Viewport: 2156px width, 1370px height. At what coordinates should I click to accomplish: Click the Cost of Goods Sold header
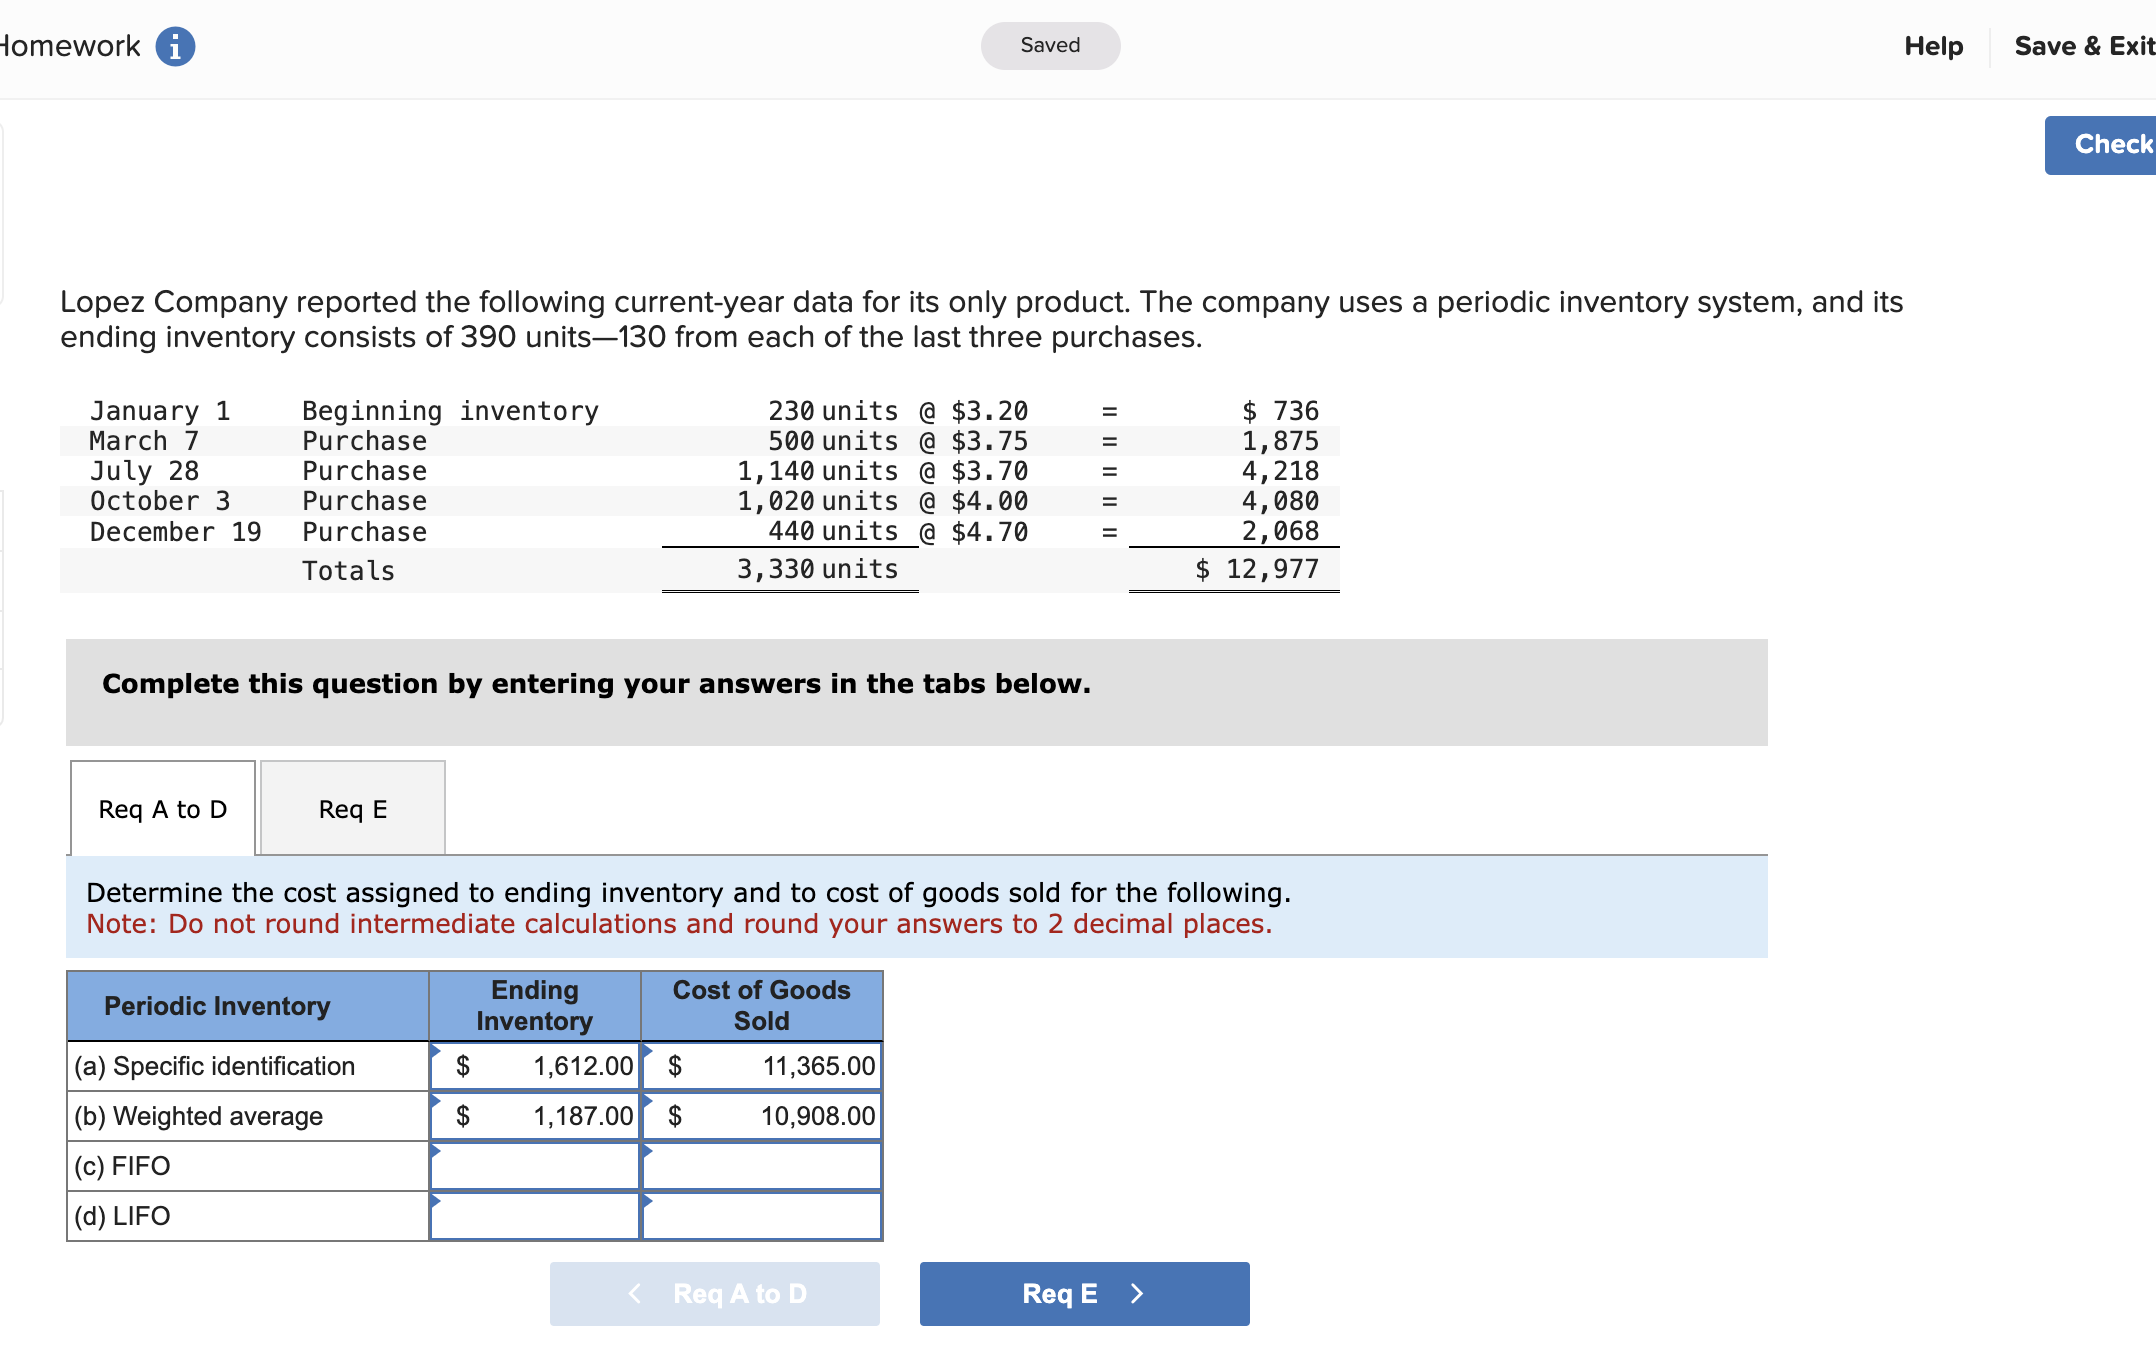761,1006
